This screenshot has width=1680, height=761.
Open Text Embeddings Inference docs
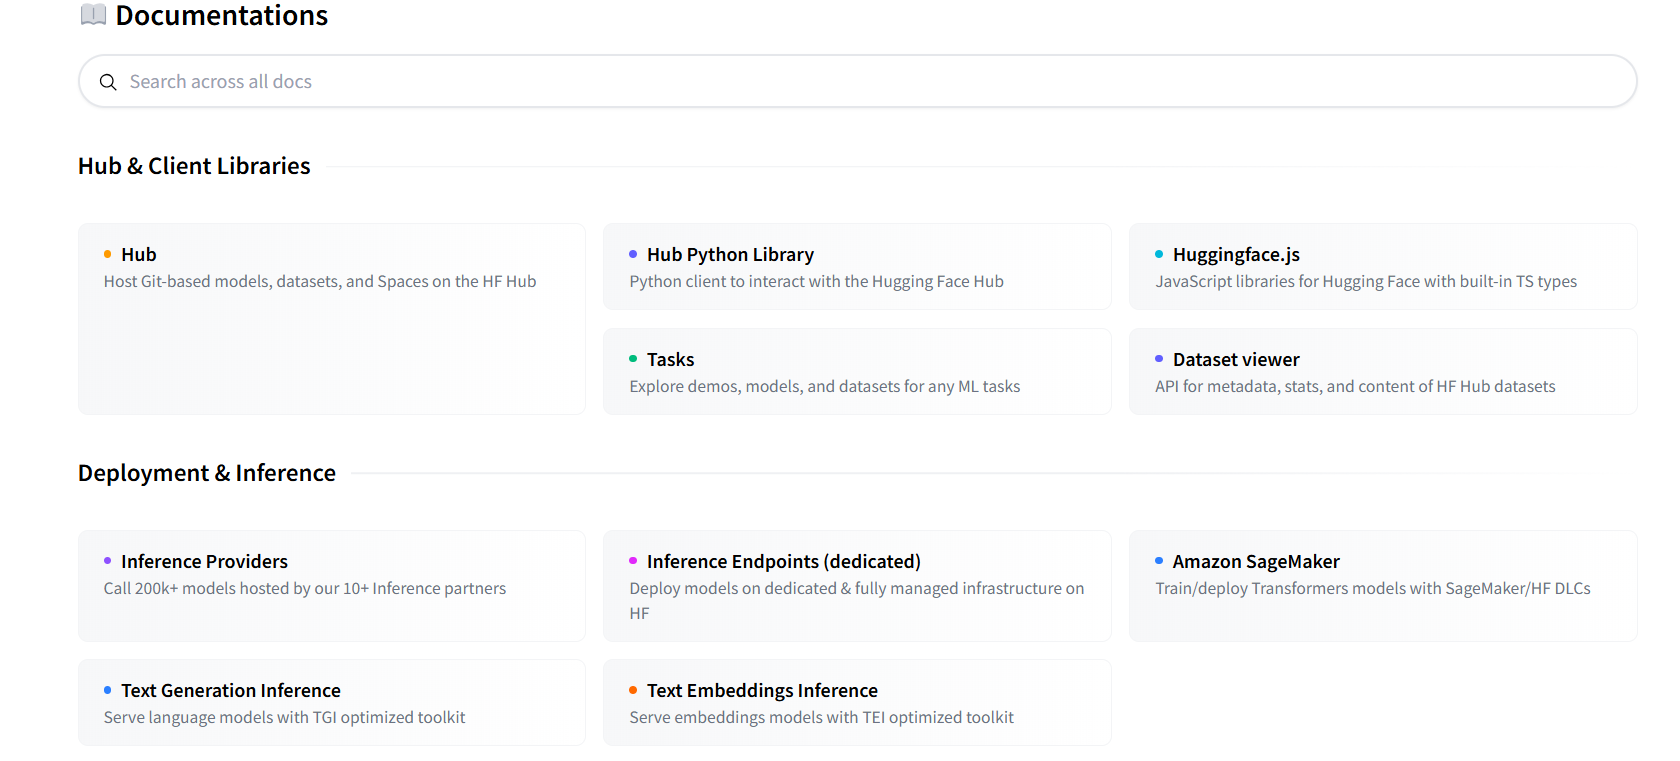click(x=856, y=702)
